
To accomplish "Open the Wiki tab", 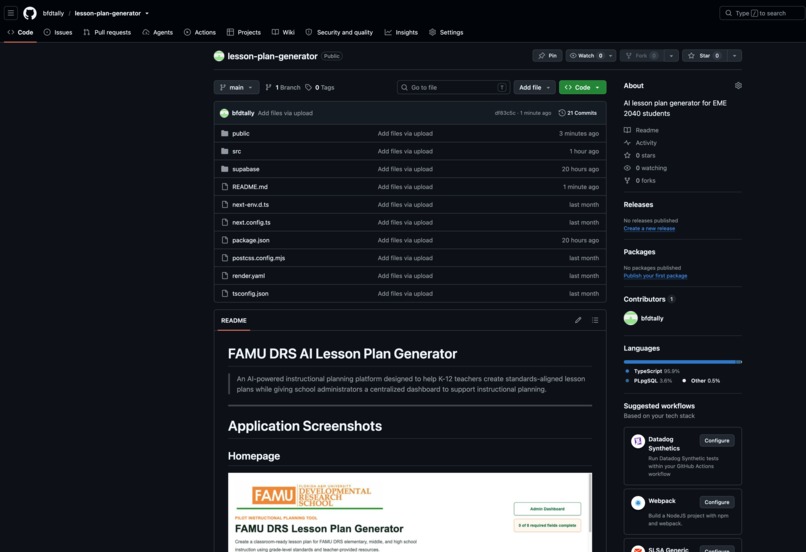I will coord(283,32).
